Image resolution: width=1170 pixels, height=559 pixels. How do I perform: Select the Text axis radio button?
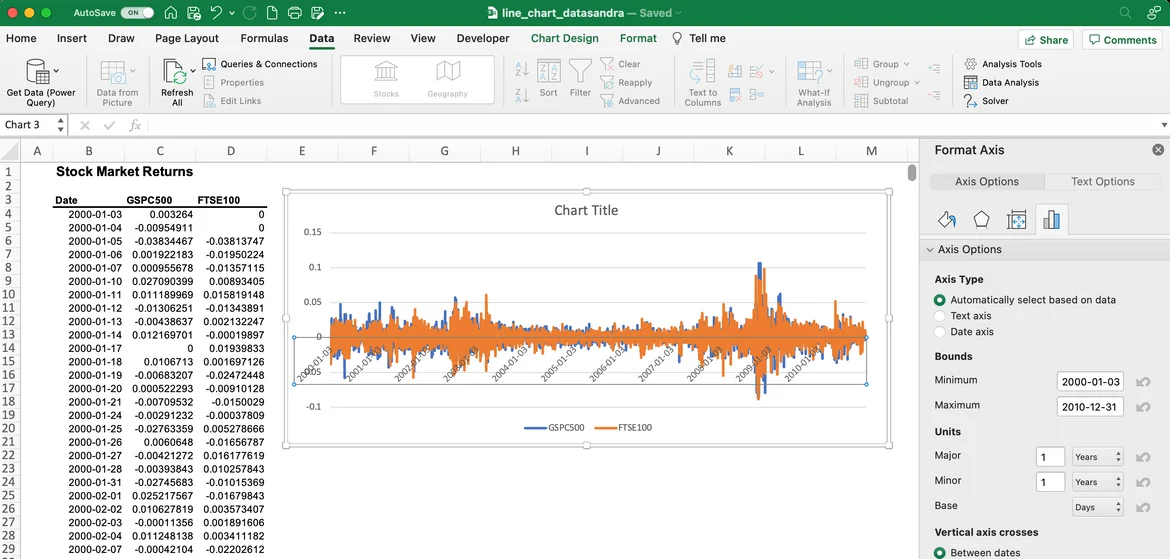(940, 316)
